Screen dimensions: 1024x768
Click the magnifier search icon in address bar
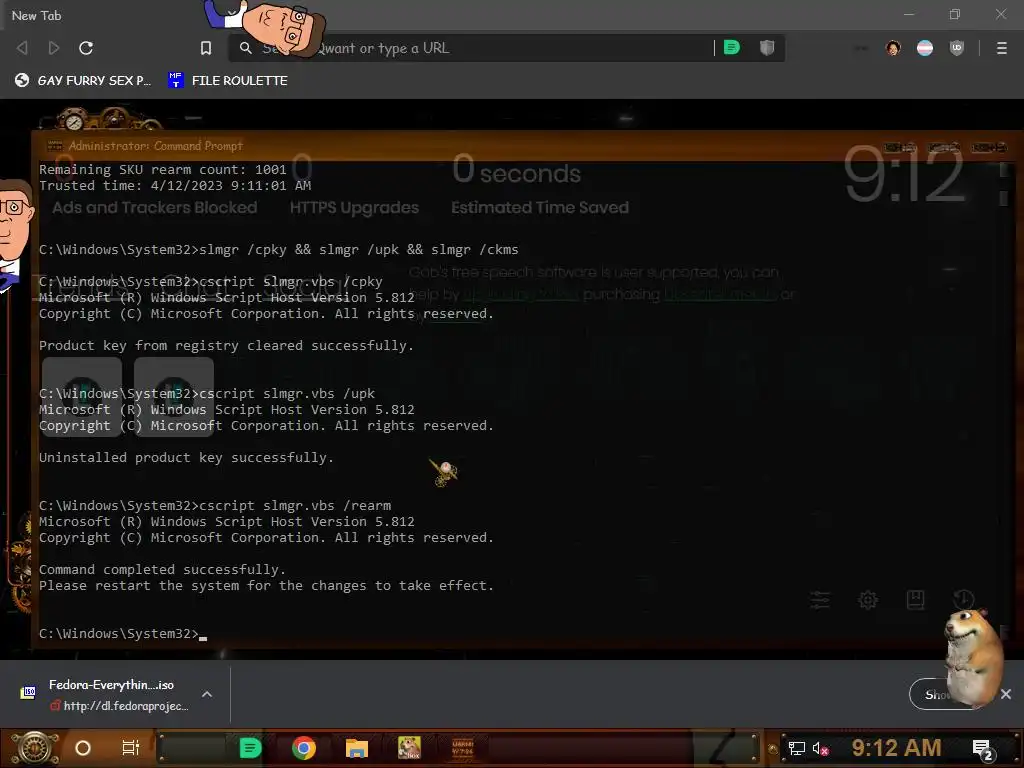coord(246,48)
